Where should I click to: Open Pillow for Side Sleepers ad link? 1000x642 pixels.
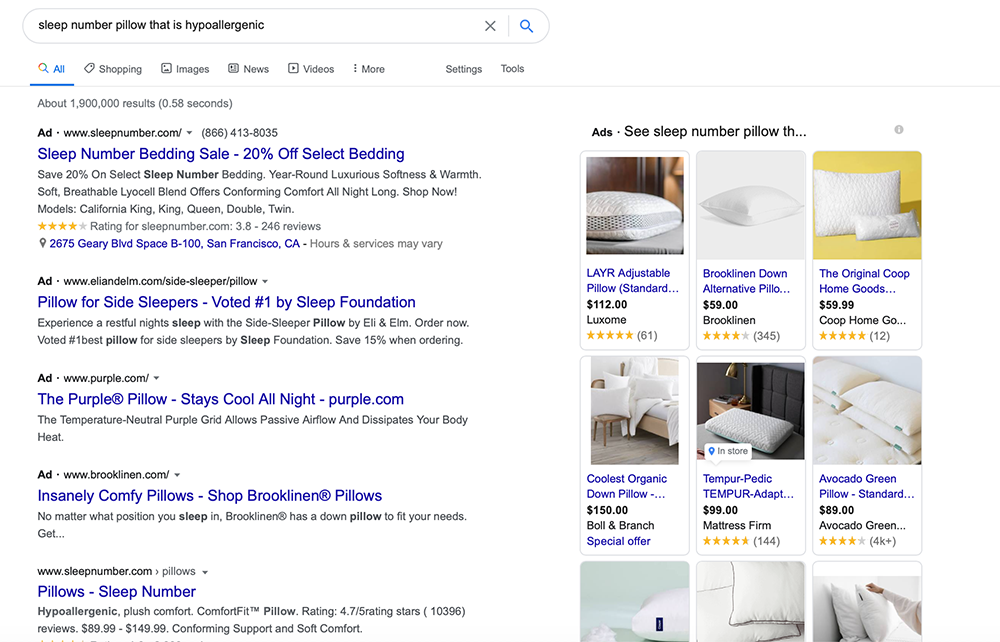pos(226,302)
